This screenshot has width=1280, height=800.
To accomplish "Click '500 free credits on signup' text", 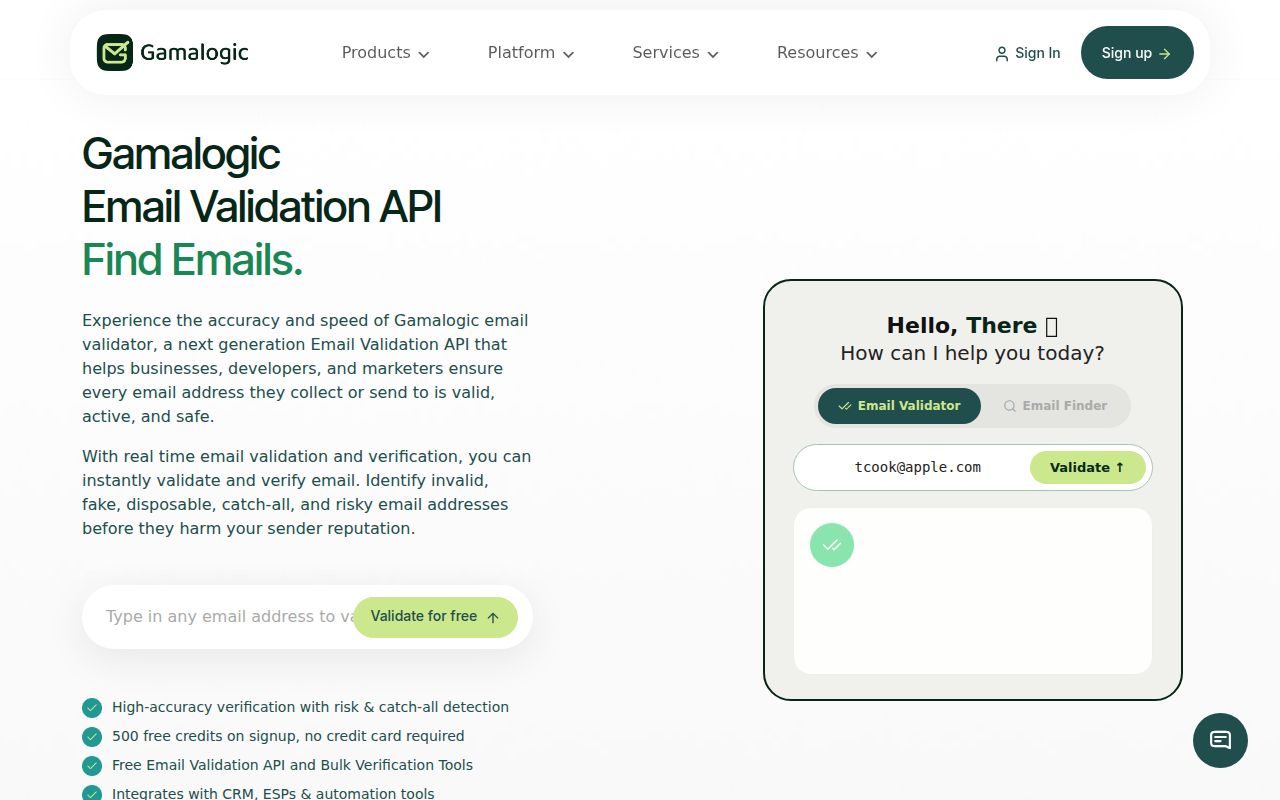I will click(x=288, y=736).
